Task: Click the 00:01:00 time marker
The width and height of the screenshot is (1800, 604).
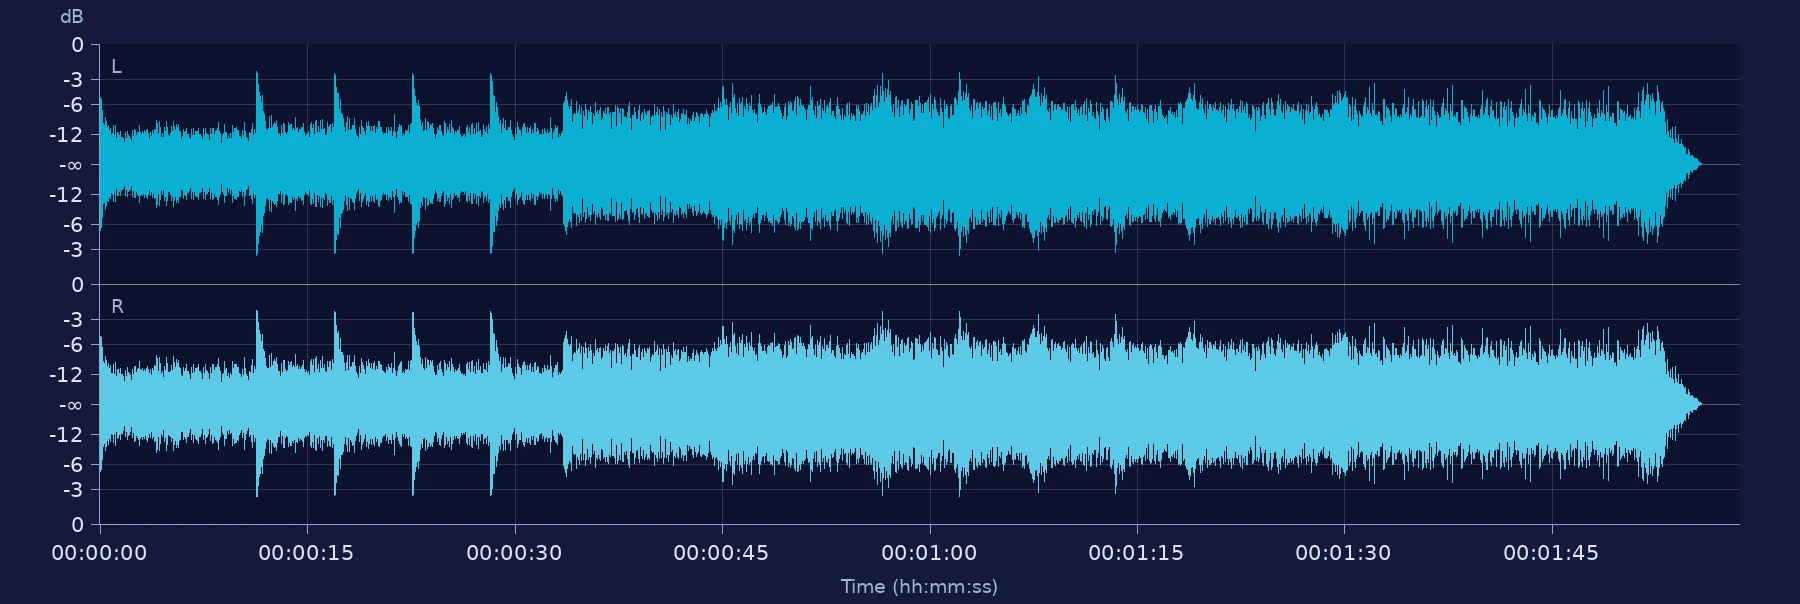Action: (x=929, y=553)
